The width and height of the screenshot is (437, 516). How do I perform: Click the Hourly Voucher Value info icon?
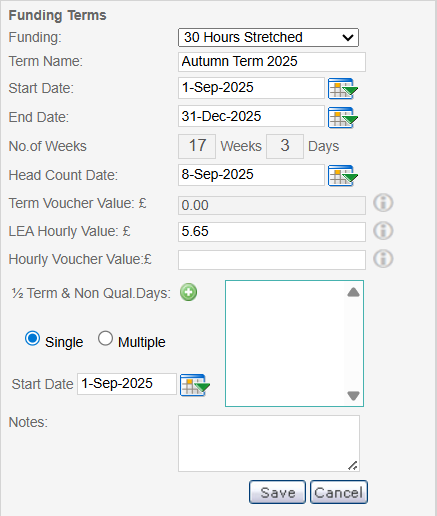coord(383,259)
